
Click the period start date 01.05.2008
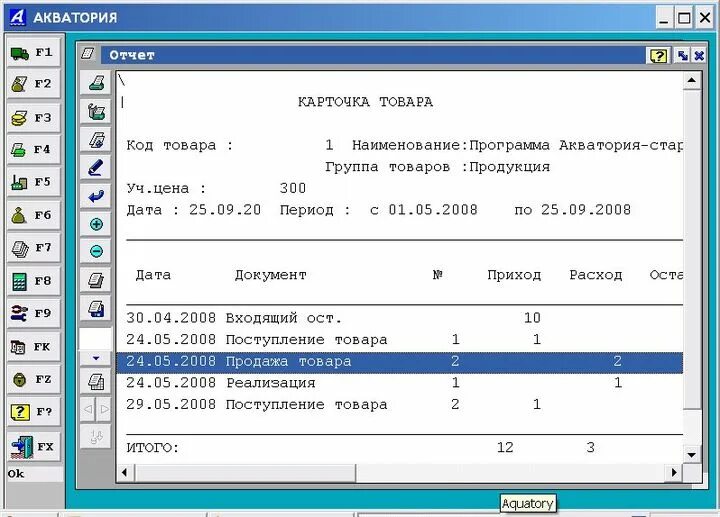tap(433, 210)
